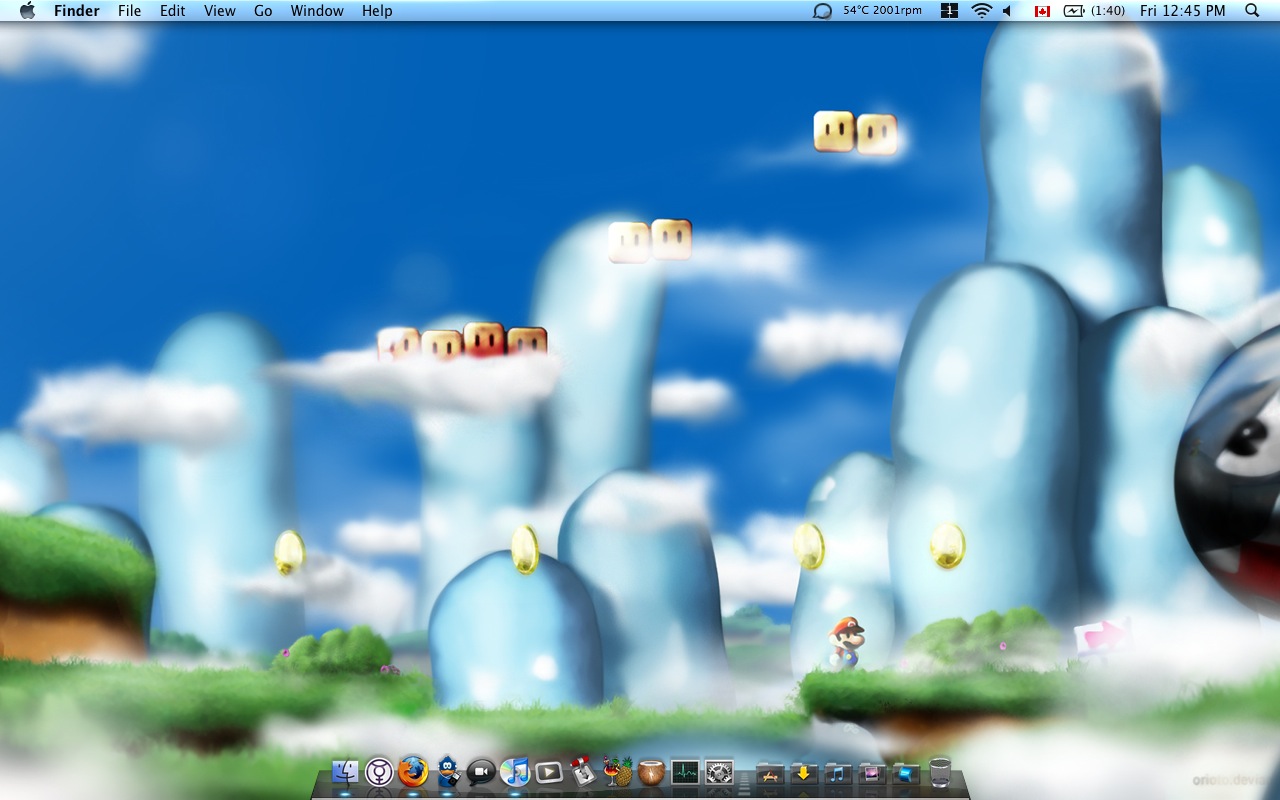This screenshot has height=800, width=1280.
Task: Open HandBrake cocktail pineapple icon
Action: click(617, 772)
